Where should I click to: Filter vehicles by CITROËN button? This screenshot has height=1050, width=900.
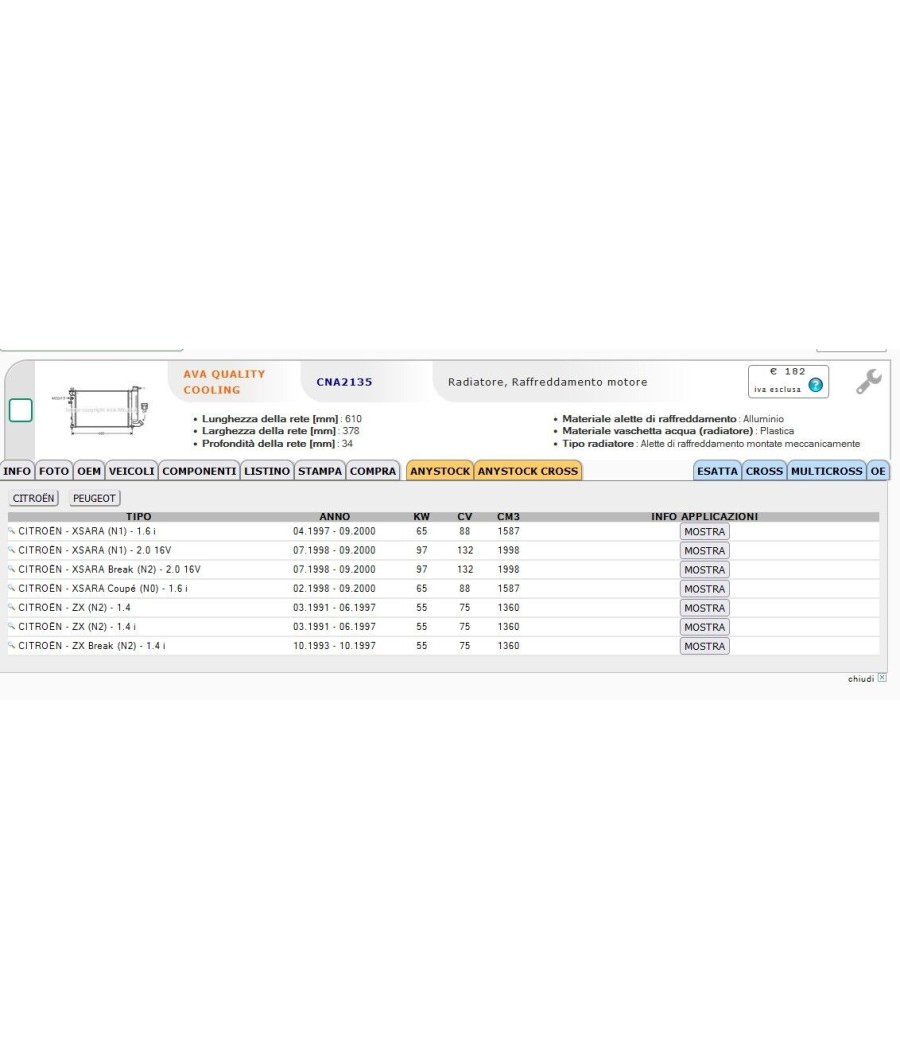[33, 498]
